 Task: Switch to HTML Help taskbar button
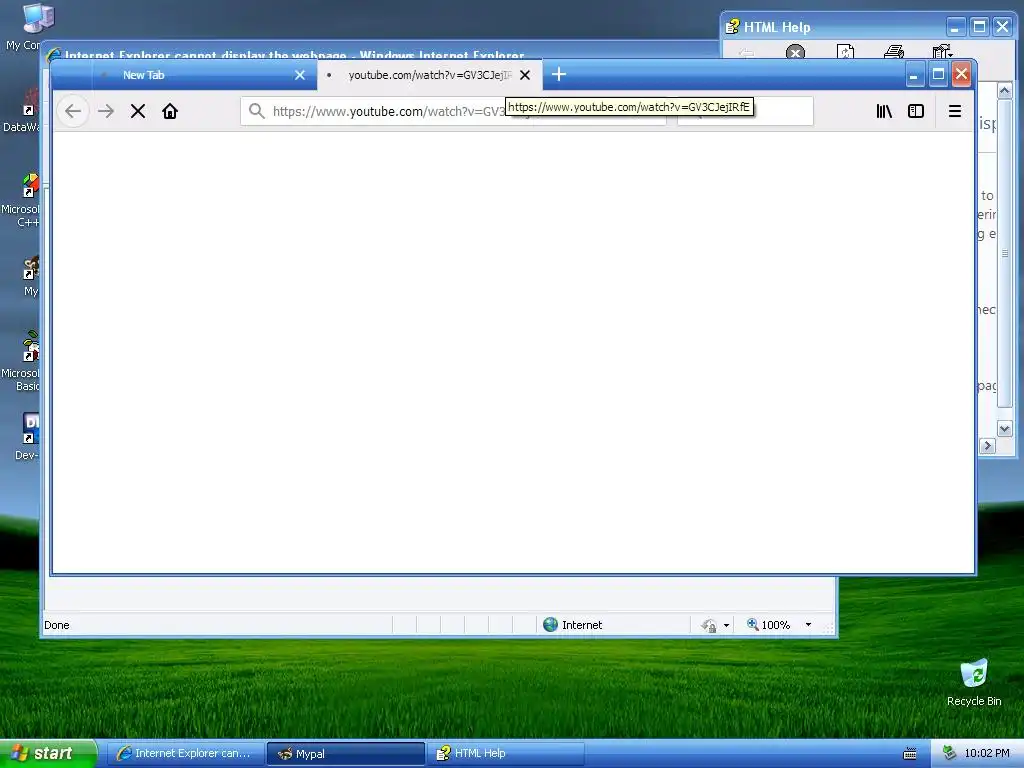tap(505, 754)
